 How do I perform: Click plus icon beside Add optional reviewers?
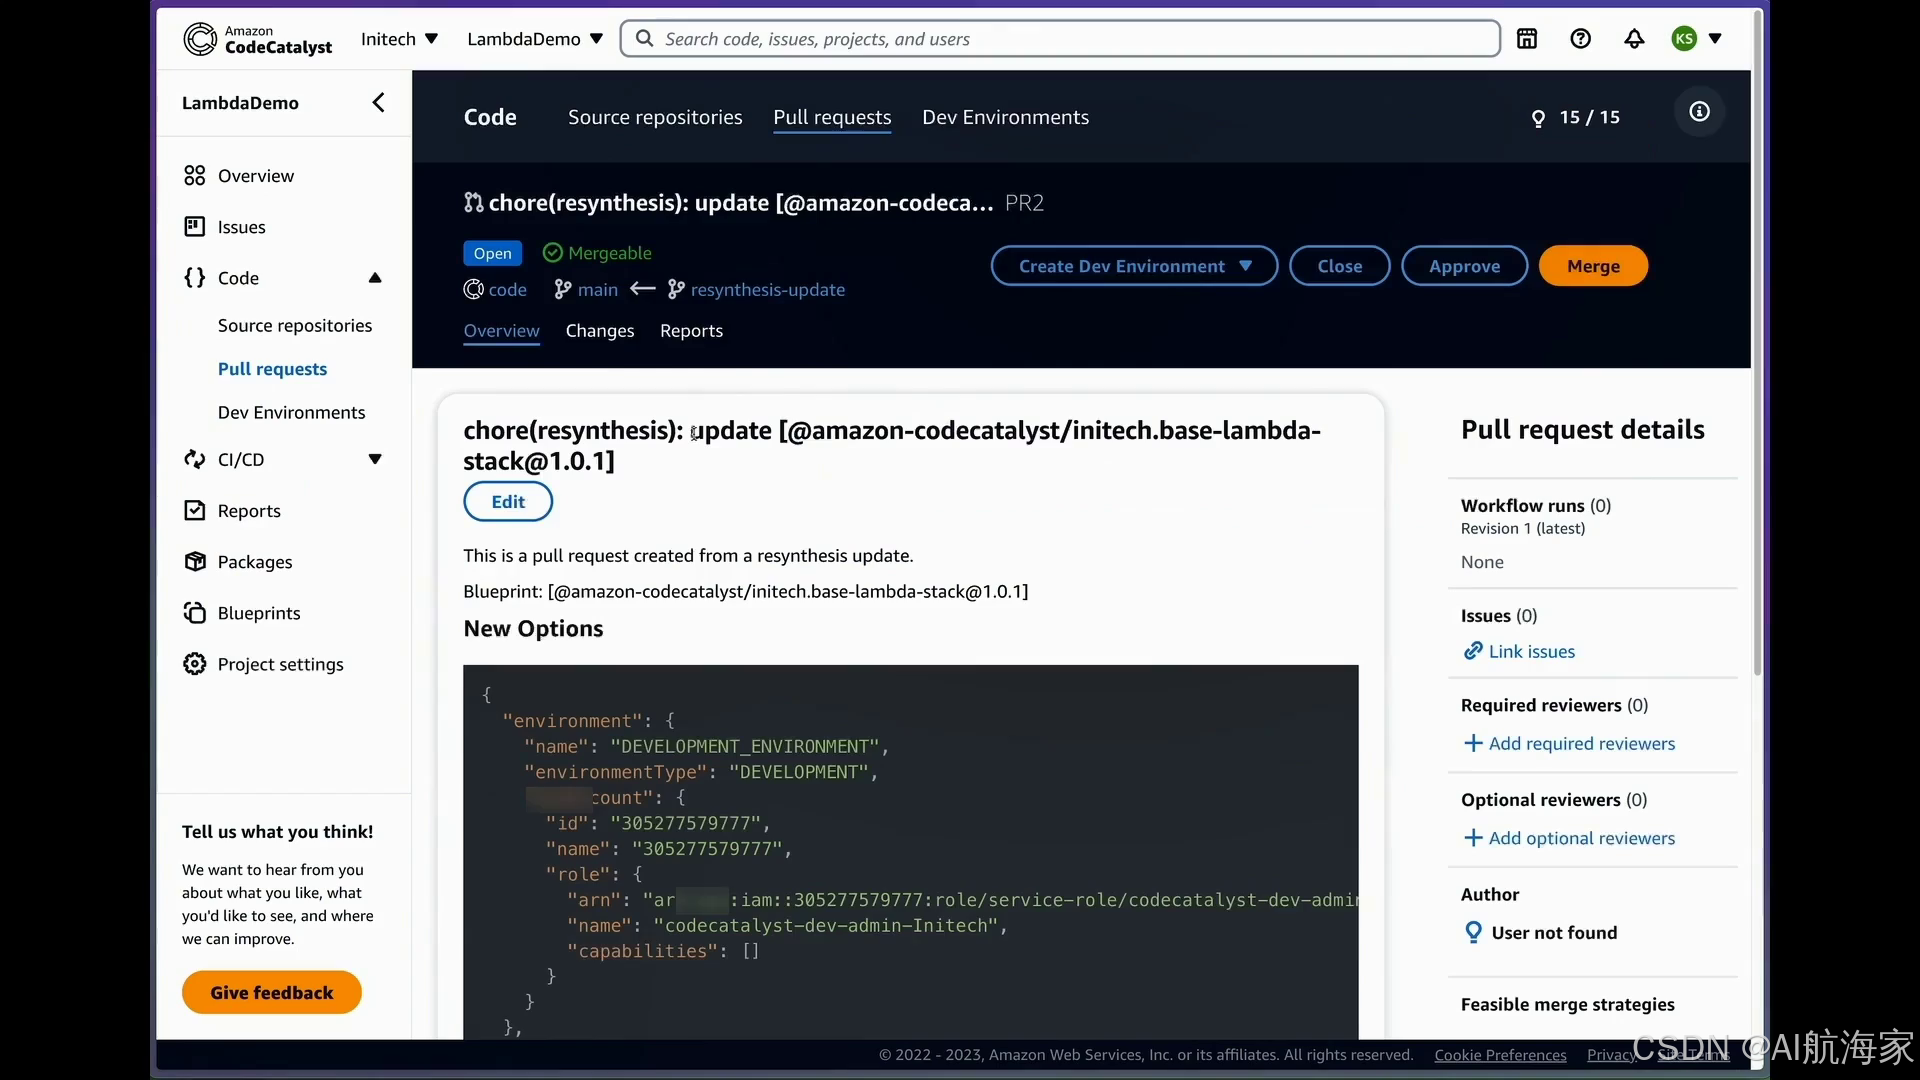tap(1473, 838)
